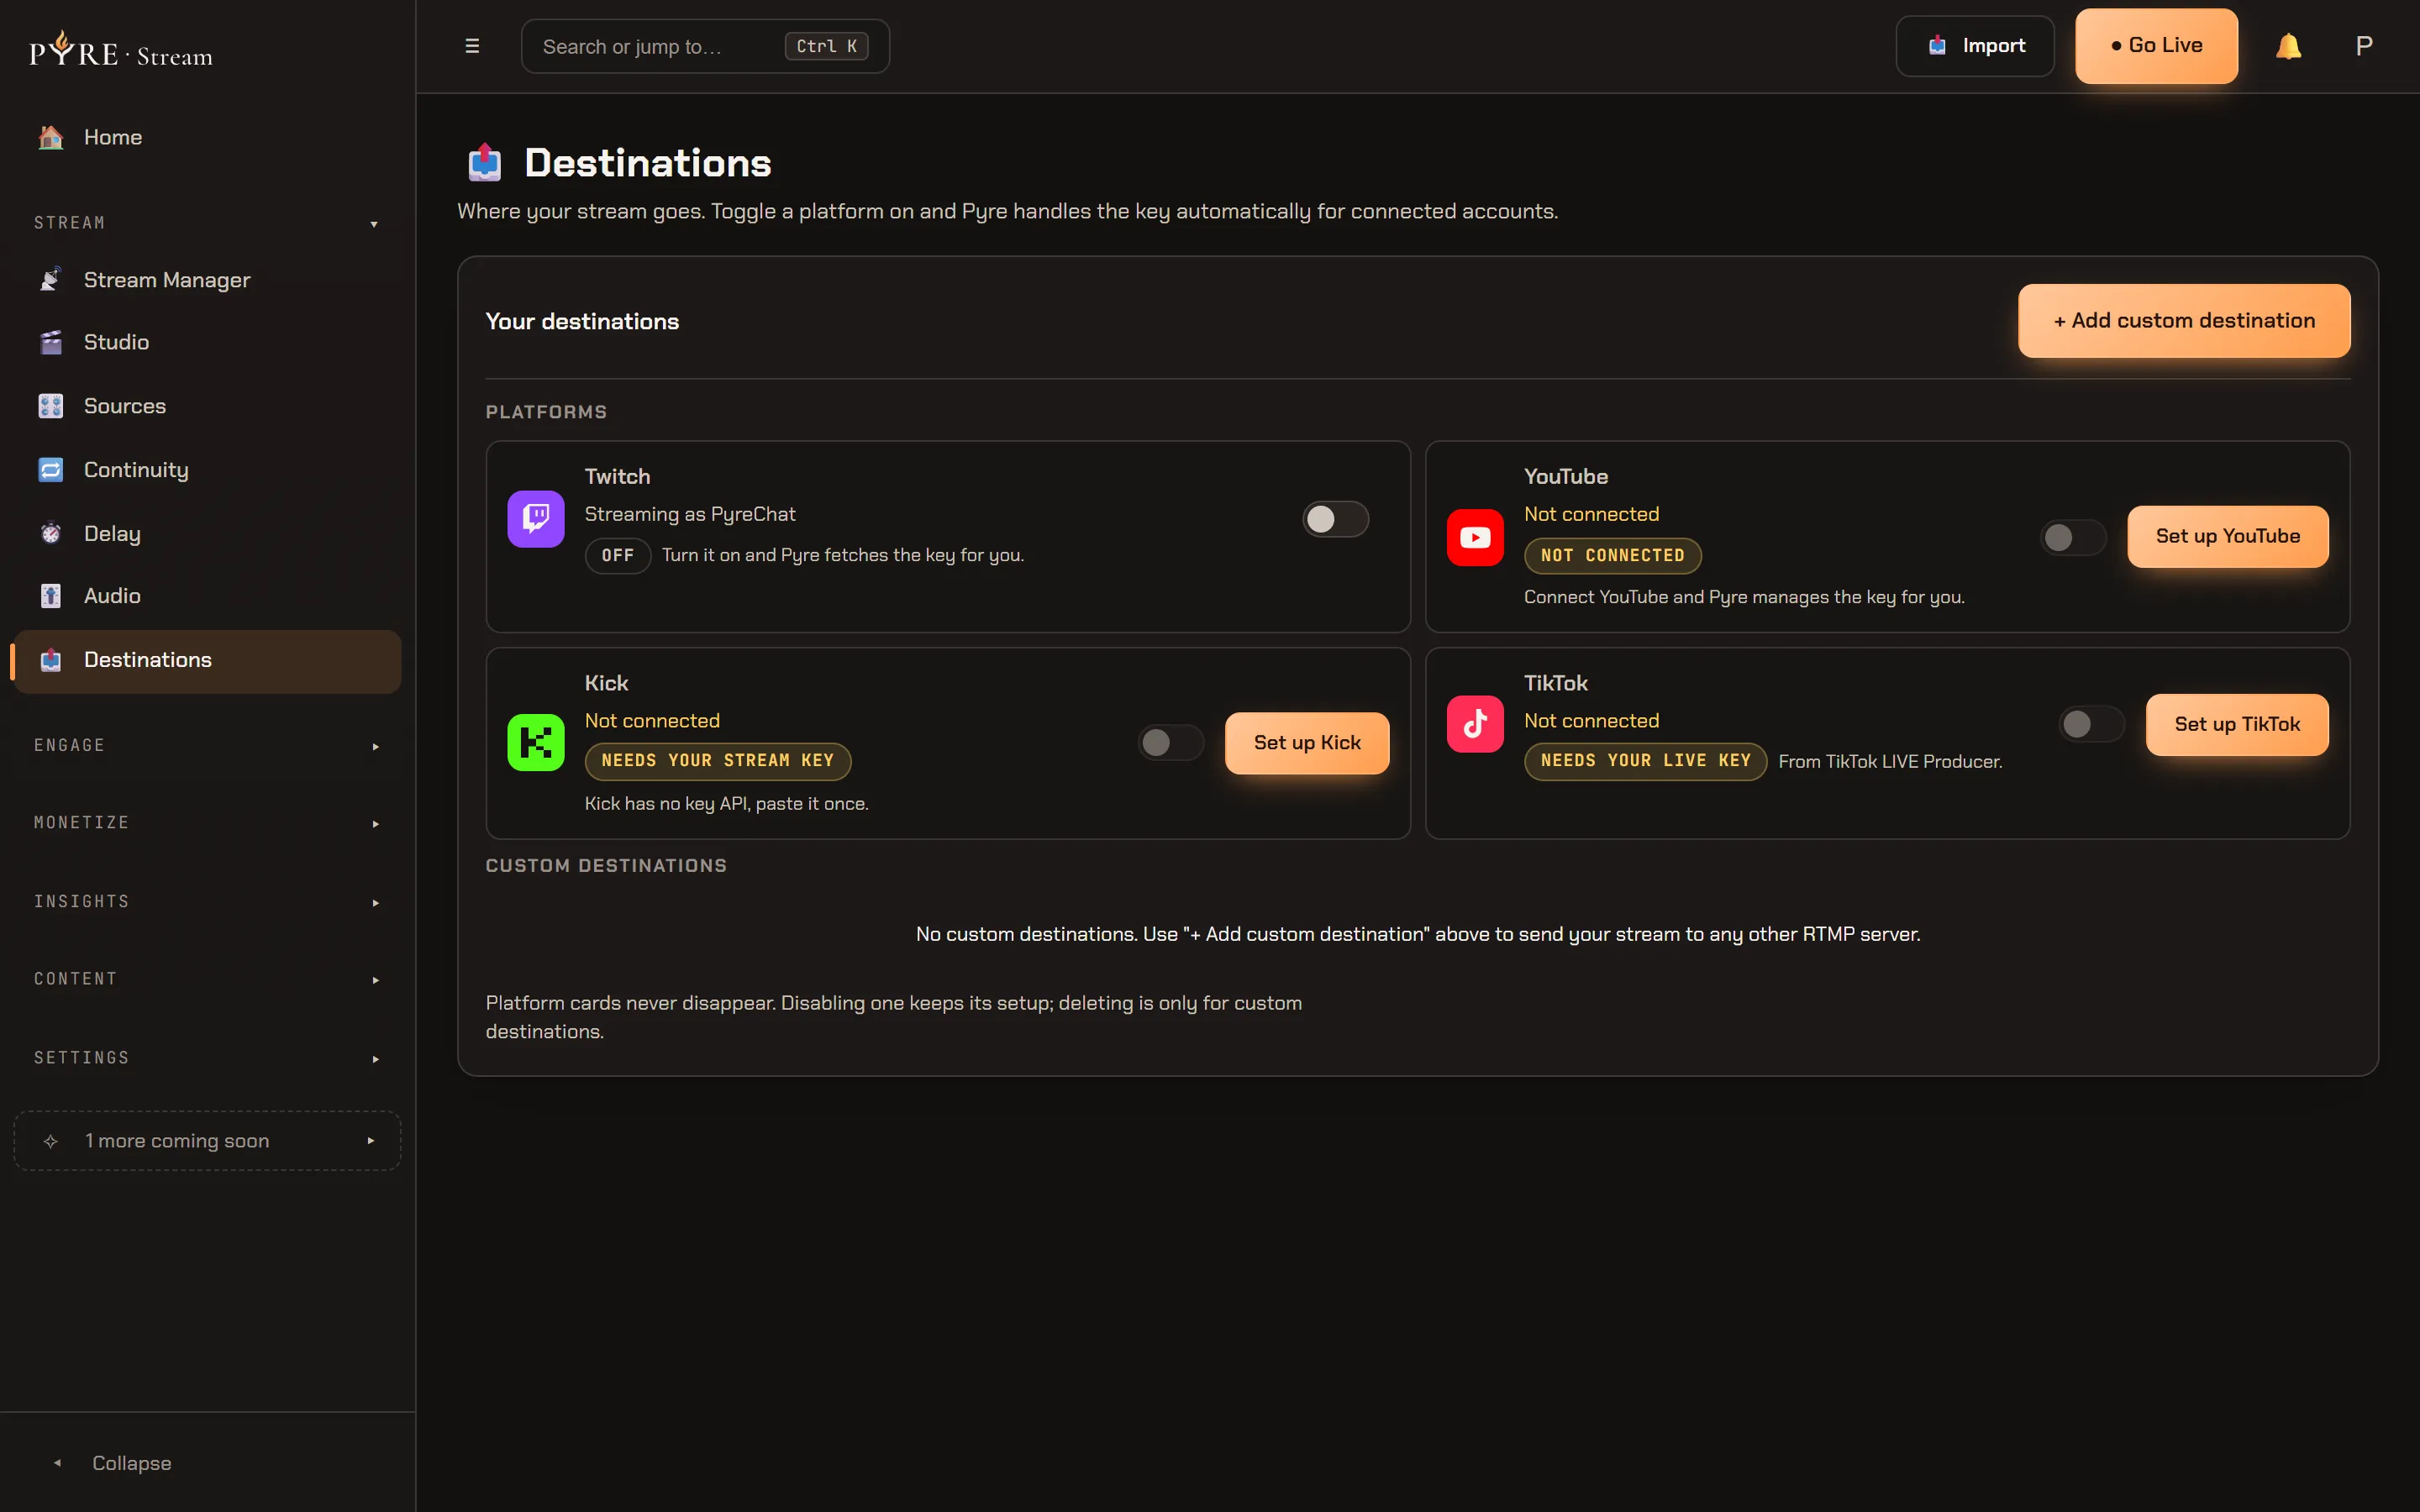The width and height of the screenshot is (2420, 1512).
Task: Click the NOT CONNECTED badge on YouTube
Action: [1612, 555]
